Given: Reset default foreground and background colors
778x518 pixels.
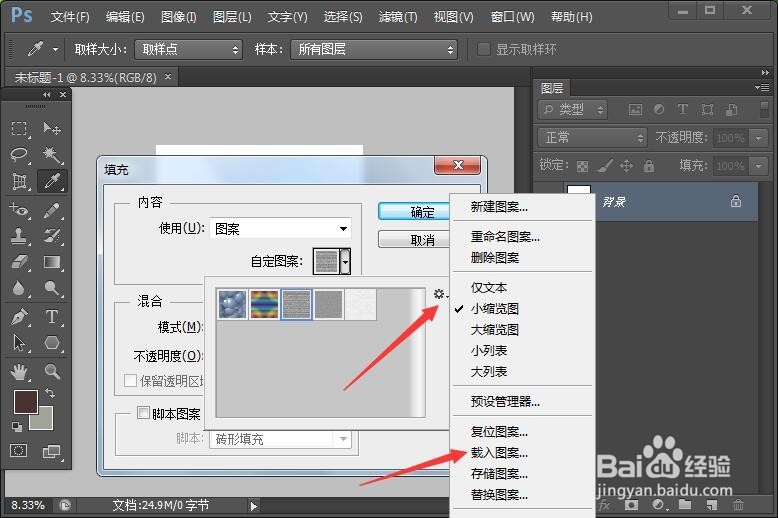Looking at the screenshot, I should [16, 427].
